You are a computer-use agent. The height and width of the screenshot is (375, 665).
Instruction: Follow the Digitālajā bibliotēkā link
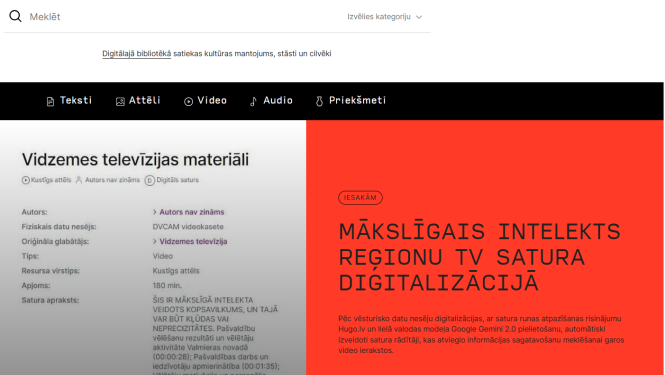(137, 53)
